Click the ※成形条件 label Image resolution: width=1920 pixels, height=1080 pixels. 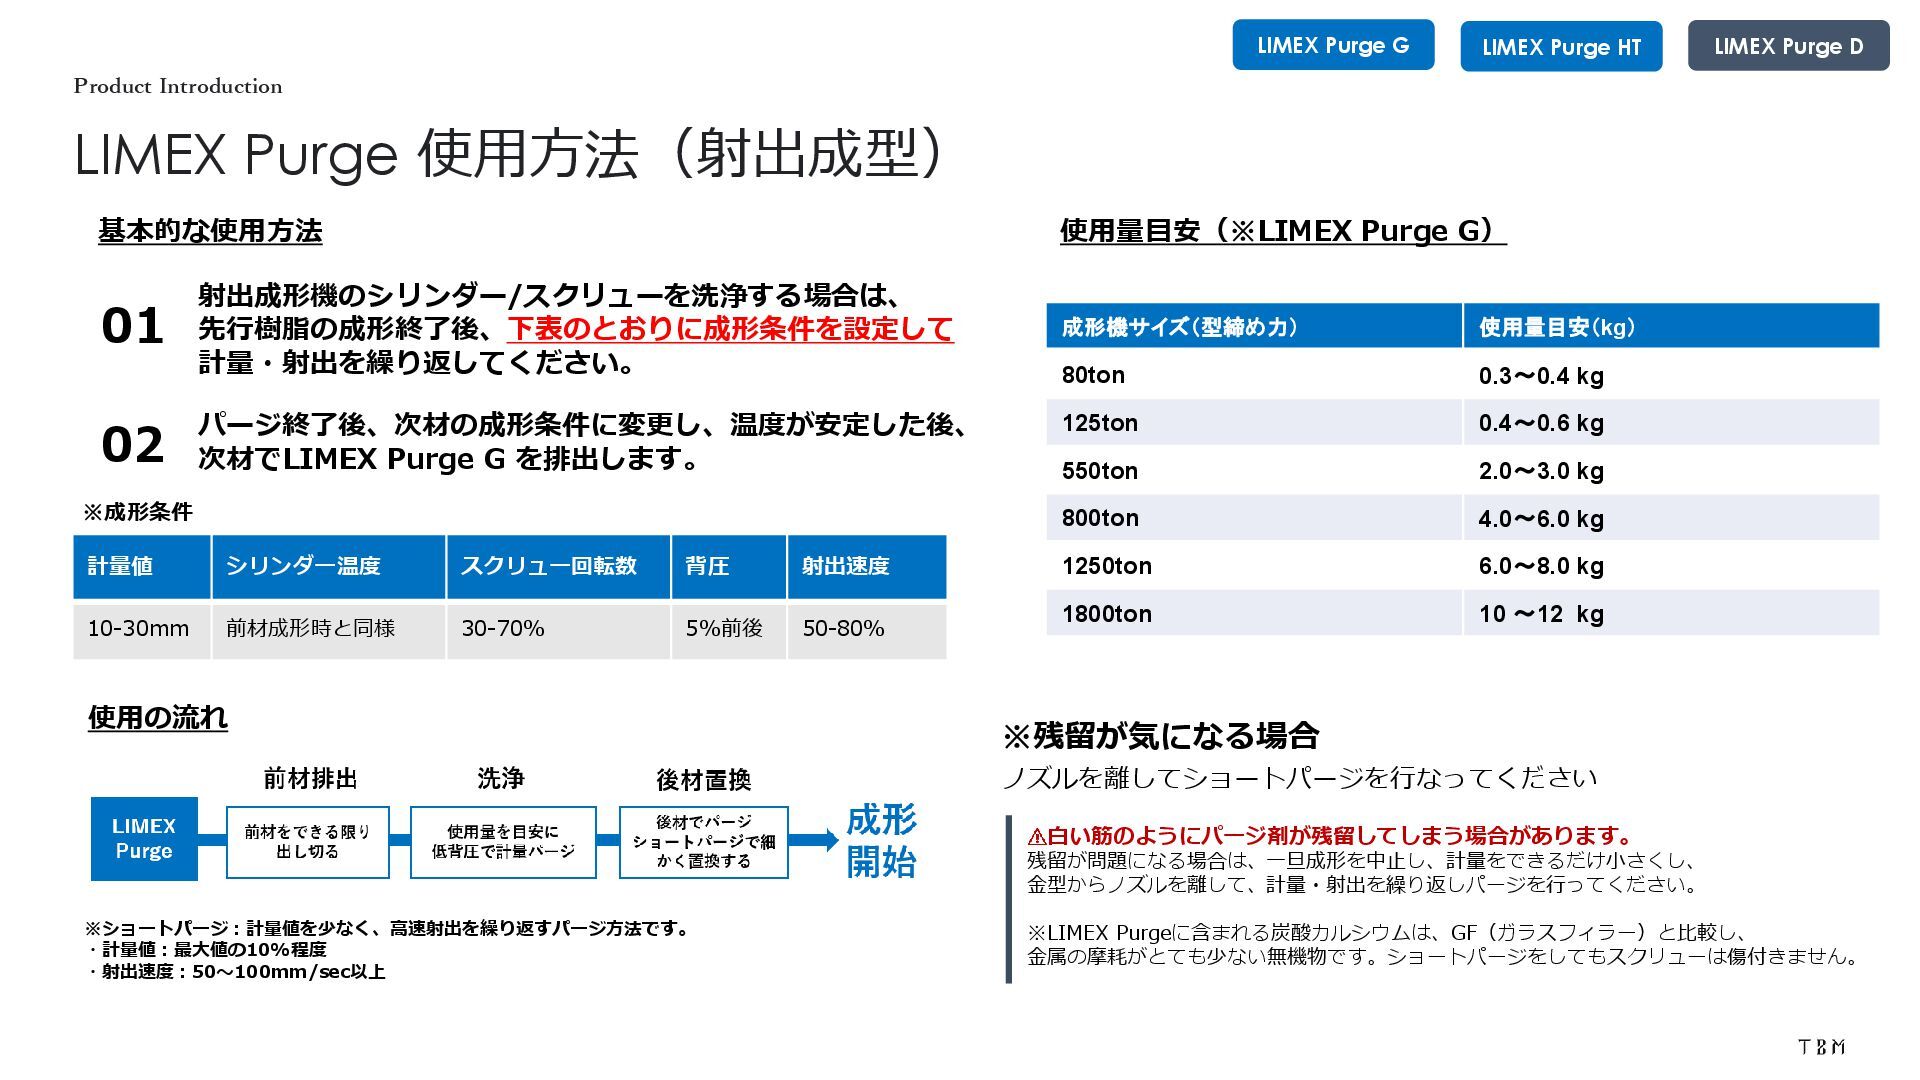[x=138, y=512]
